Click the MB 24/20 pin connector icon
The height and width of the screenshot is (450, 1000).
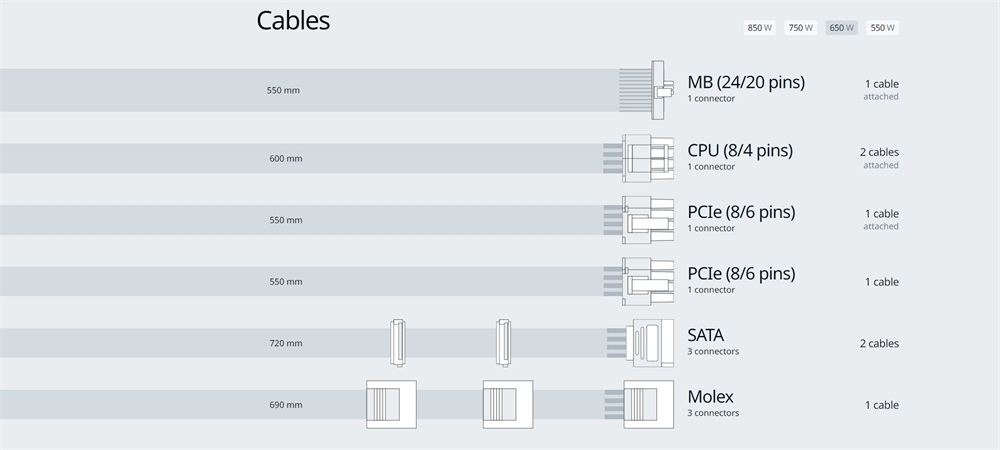(x=647, y=90)
